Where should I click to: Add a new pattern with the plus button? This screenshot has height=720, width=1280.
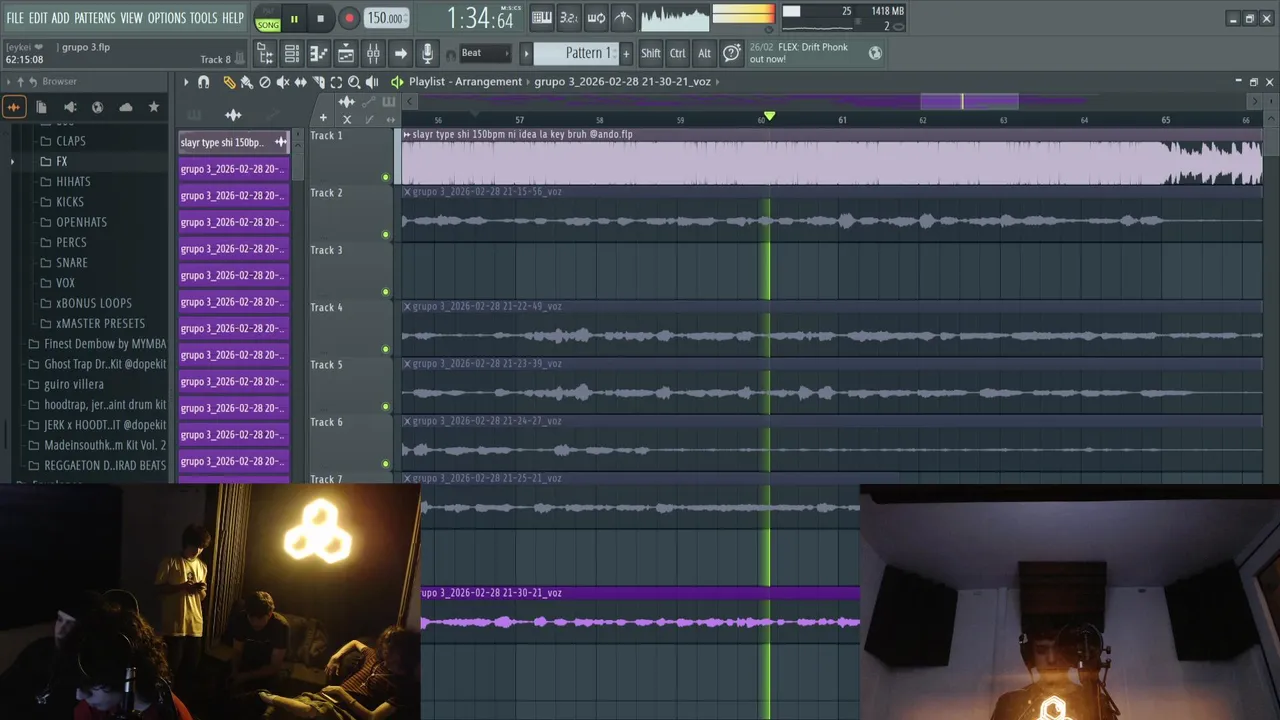pos(627,53)
